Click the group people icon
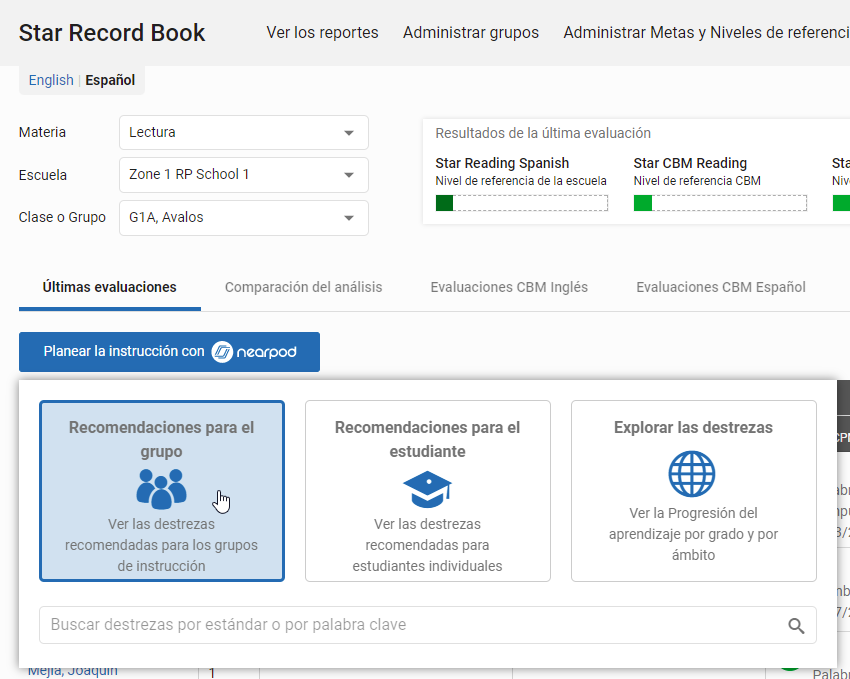 coord(162,489)
